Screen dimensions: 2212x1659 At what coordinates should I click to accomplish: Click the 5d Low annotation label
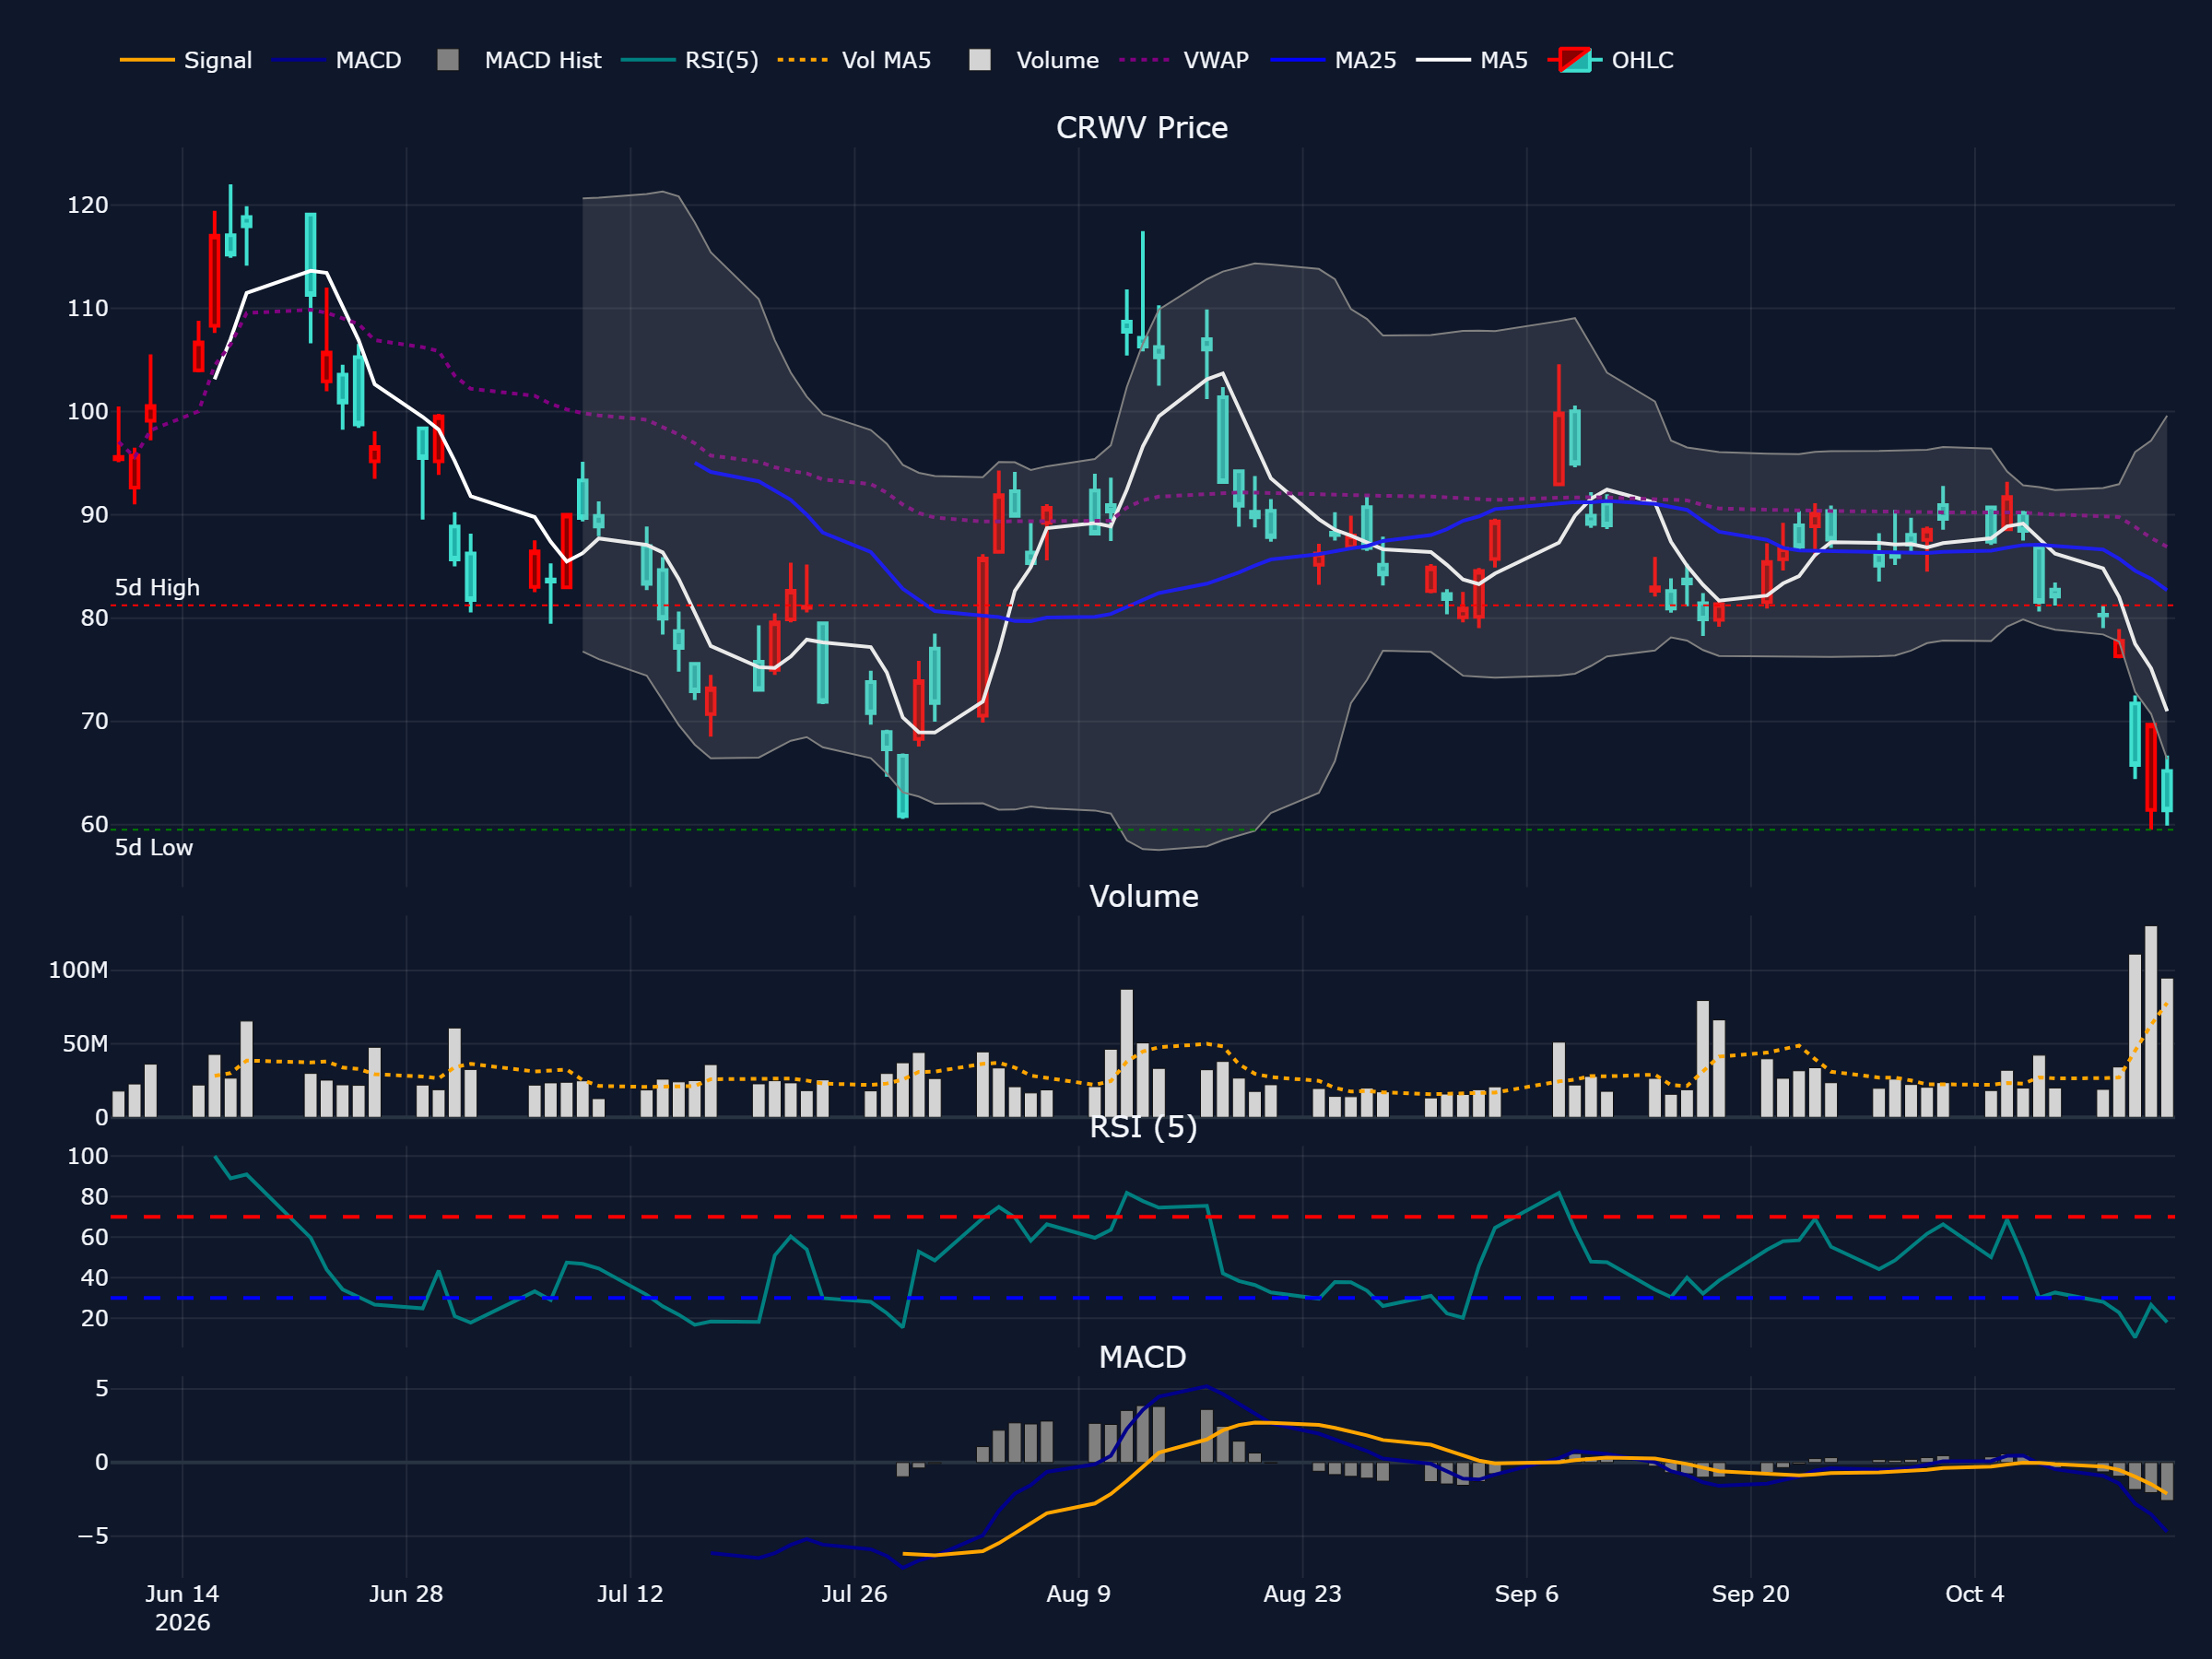(x=154, y=848)
